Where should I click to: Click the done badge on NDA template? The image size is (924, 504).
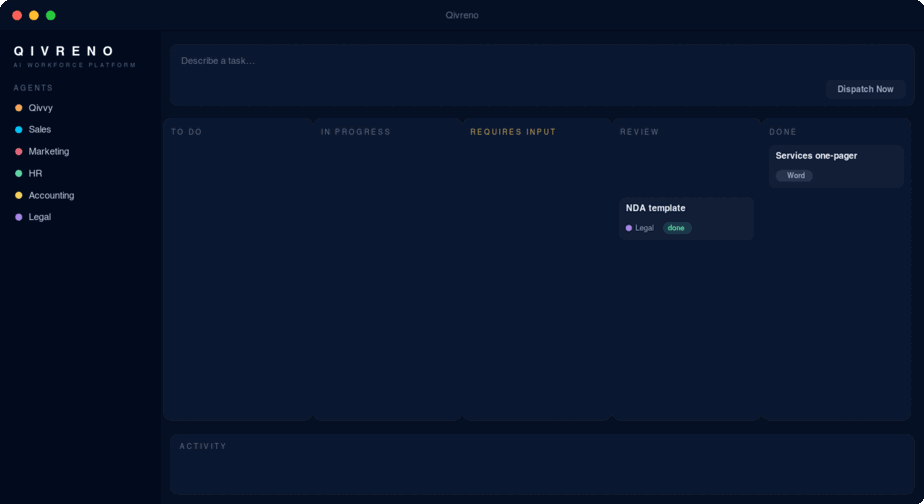[676, 228]
